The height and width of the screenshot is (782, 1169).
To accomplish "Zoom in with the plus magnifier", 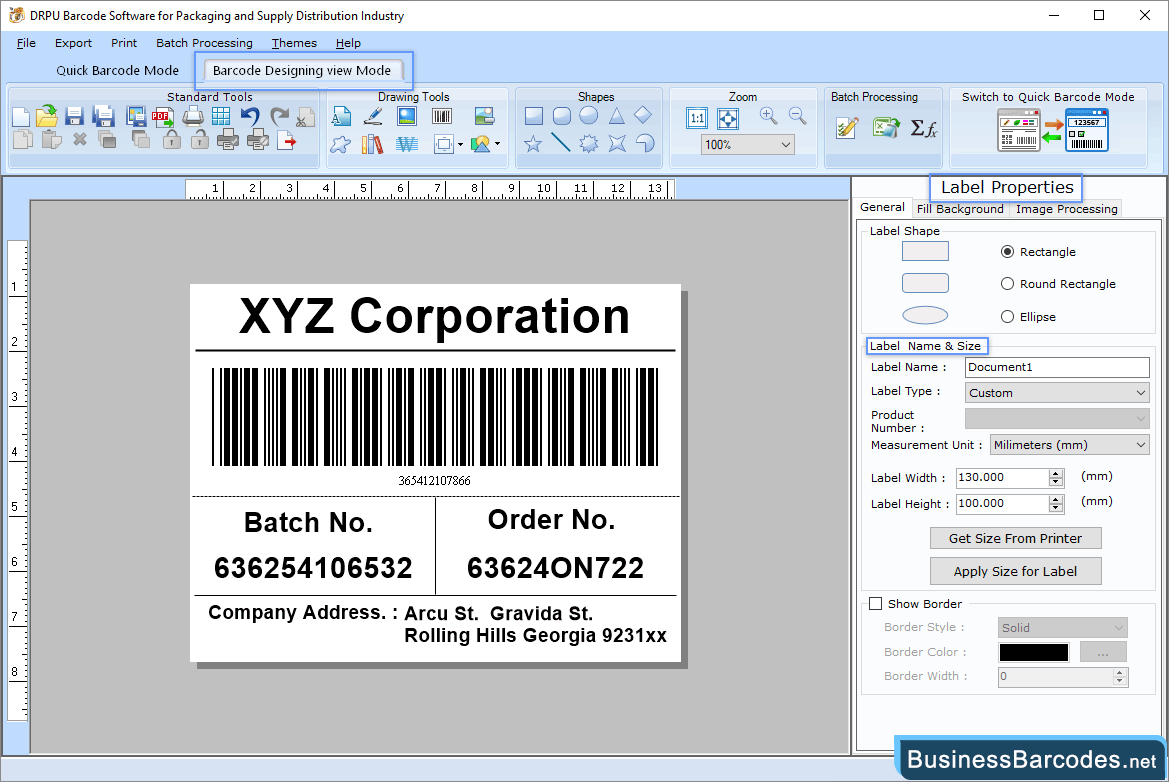I will click(769, 116).
